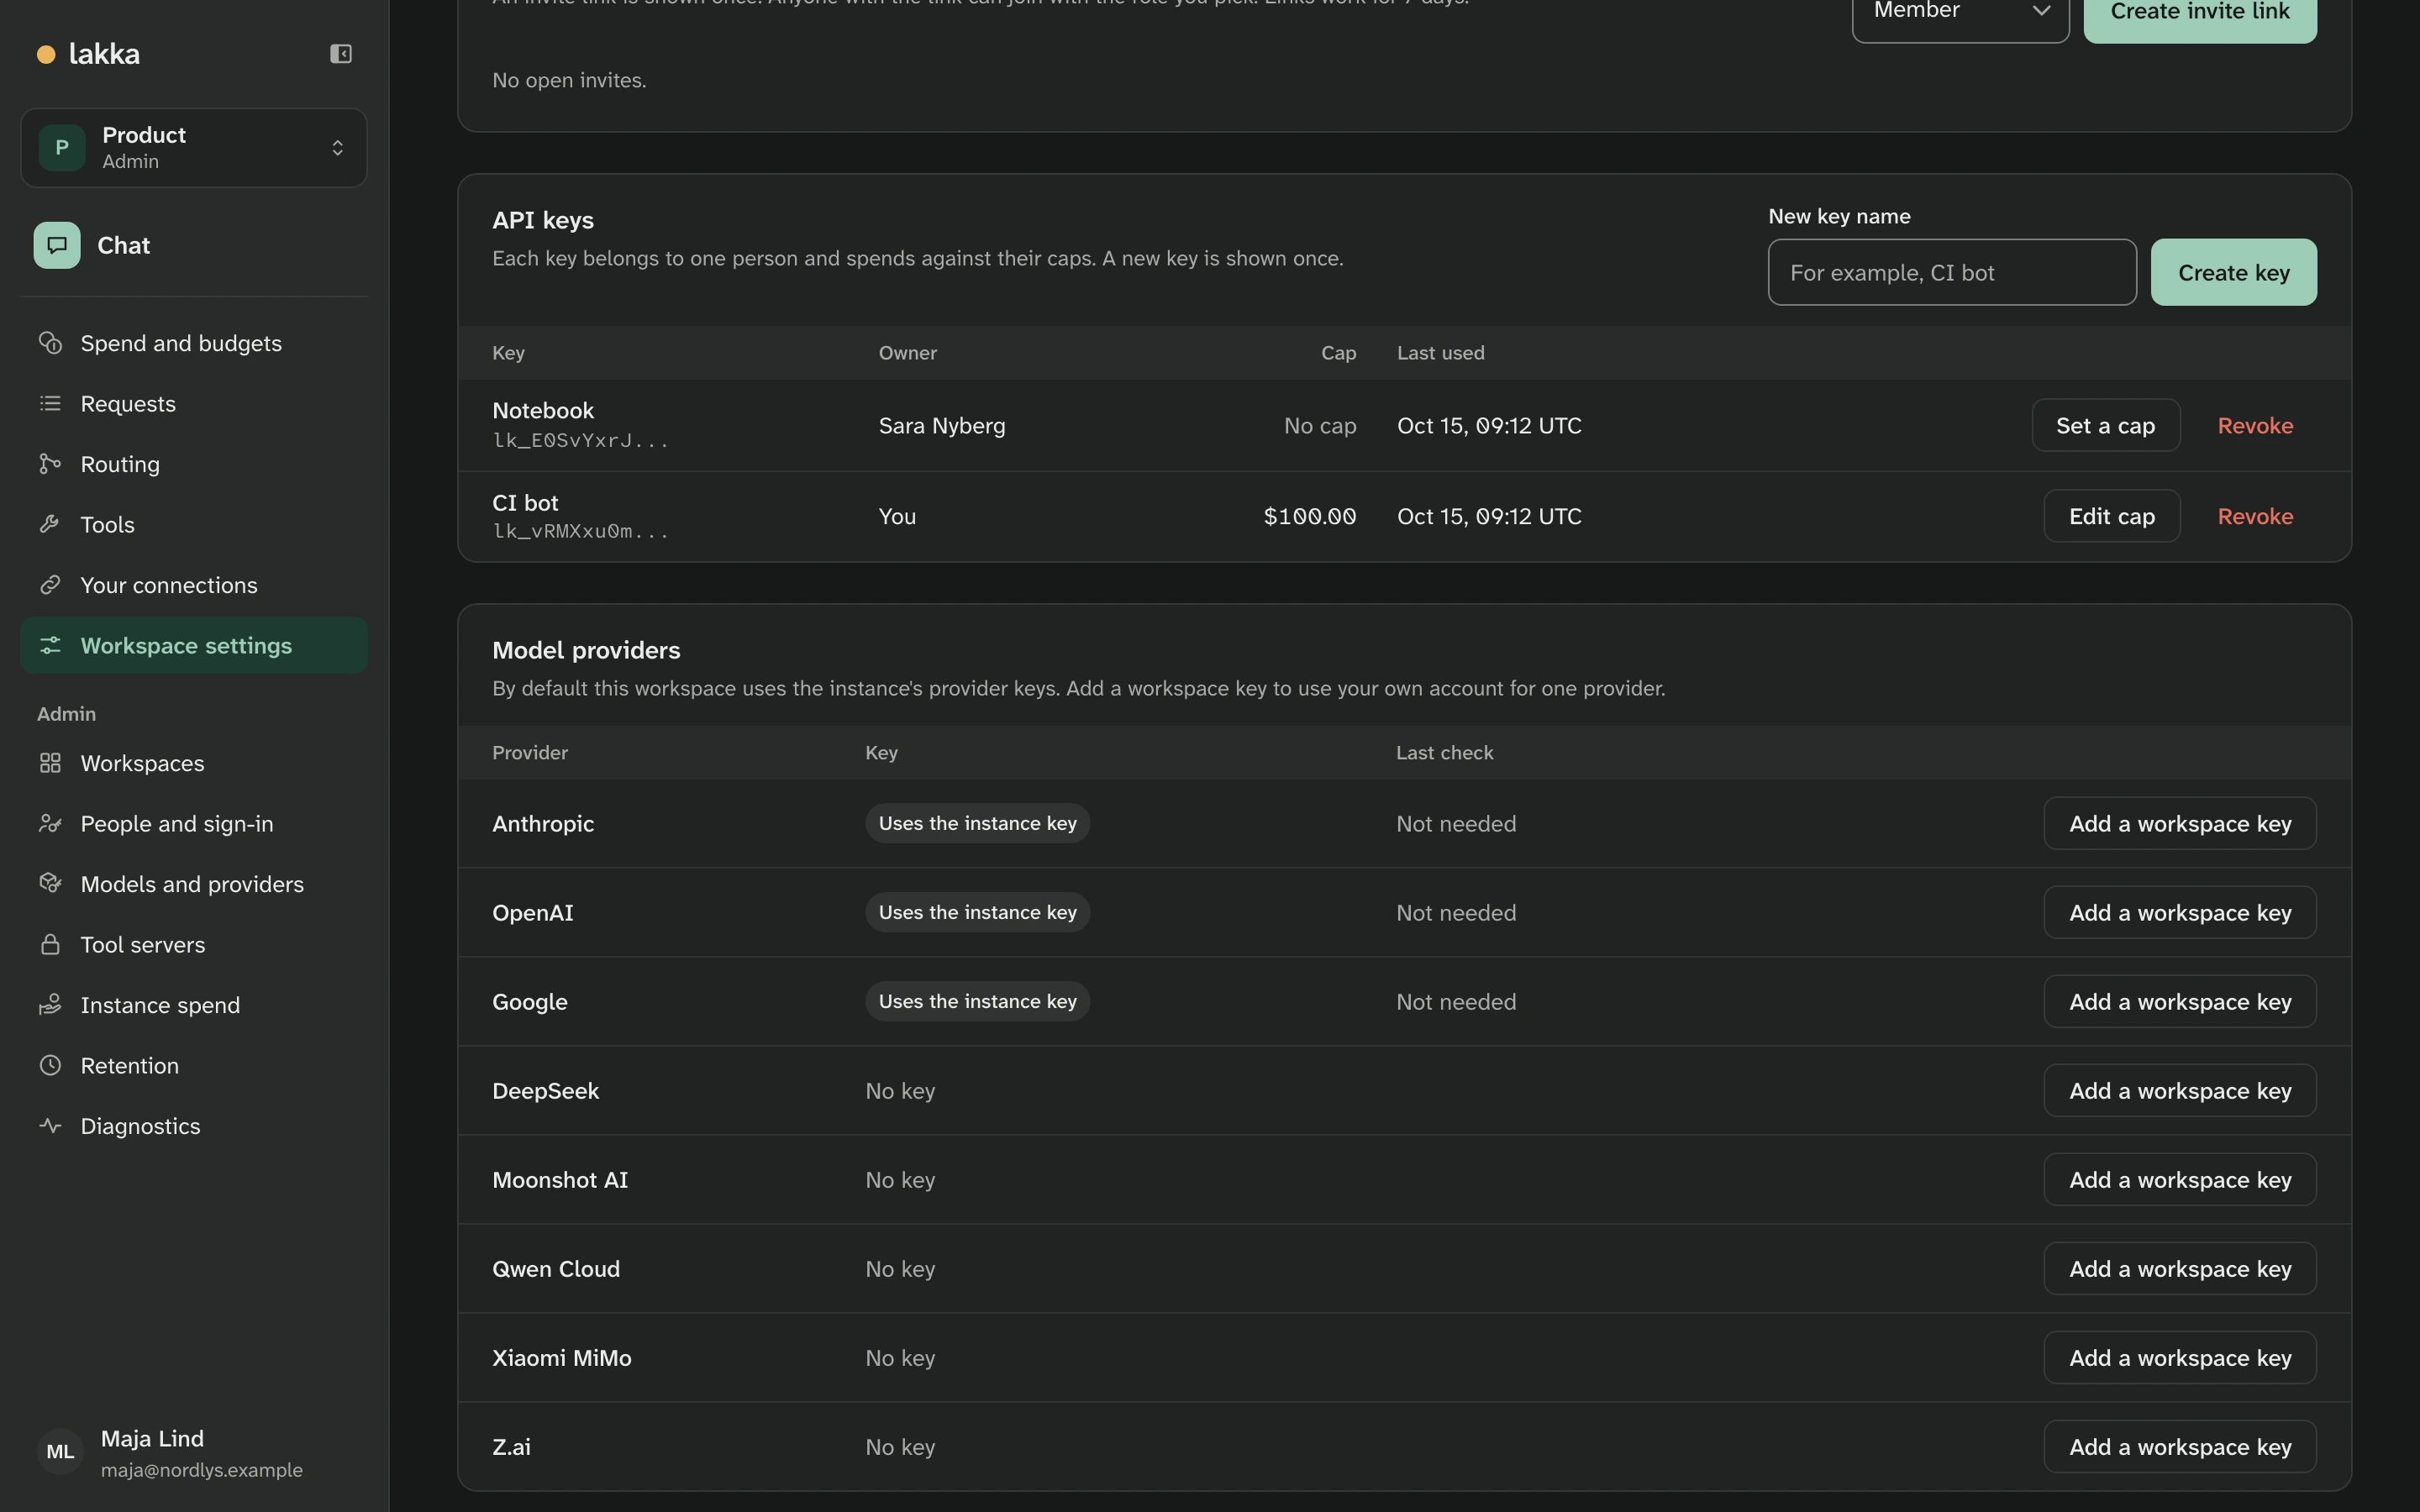Add a workspace key for OpenAI
Image resolution: width=2420 pixels, height=1512 pixels.
(x=2180, y=913)
